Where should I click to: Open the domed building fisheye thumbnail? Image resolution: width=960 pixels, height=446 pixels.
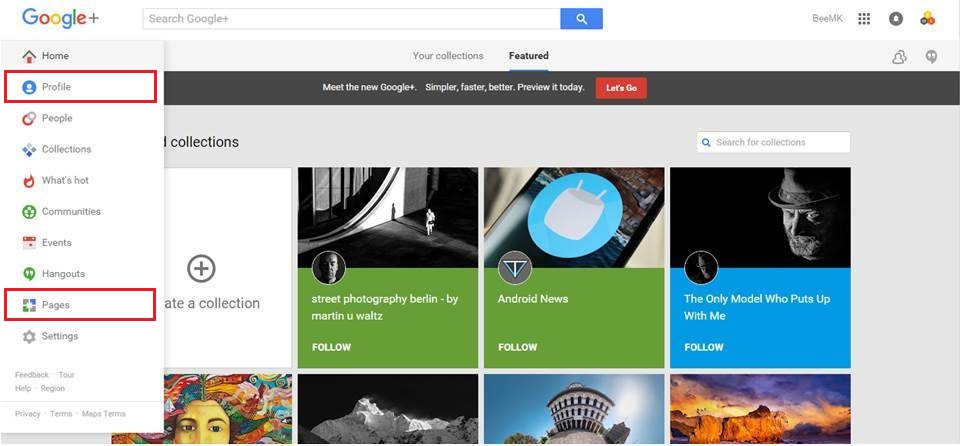(574, 410)
